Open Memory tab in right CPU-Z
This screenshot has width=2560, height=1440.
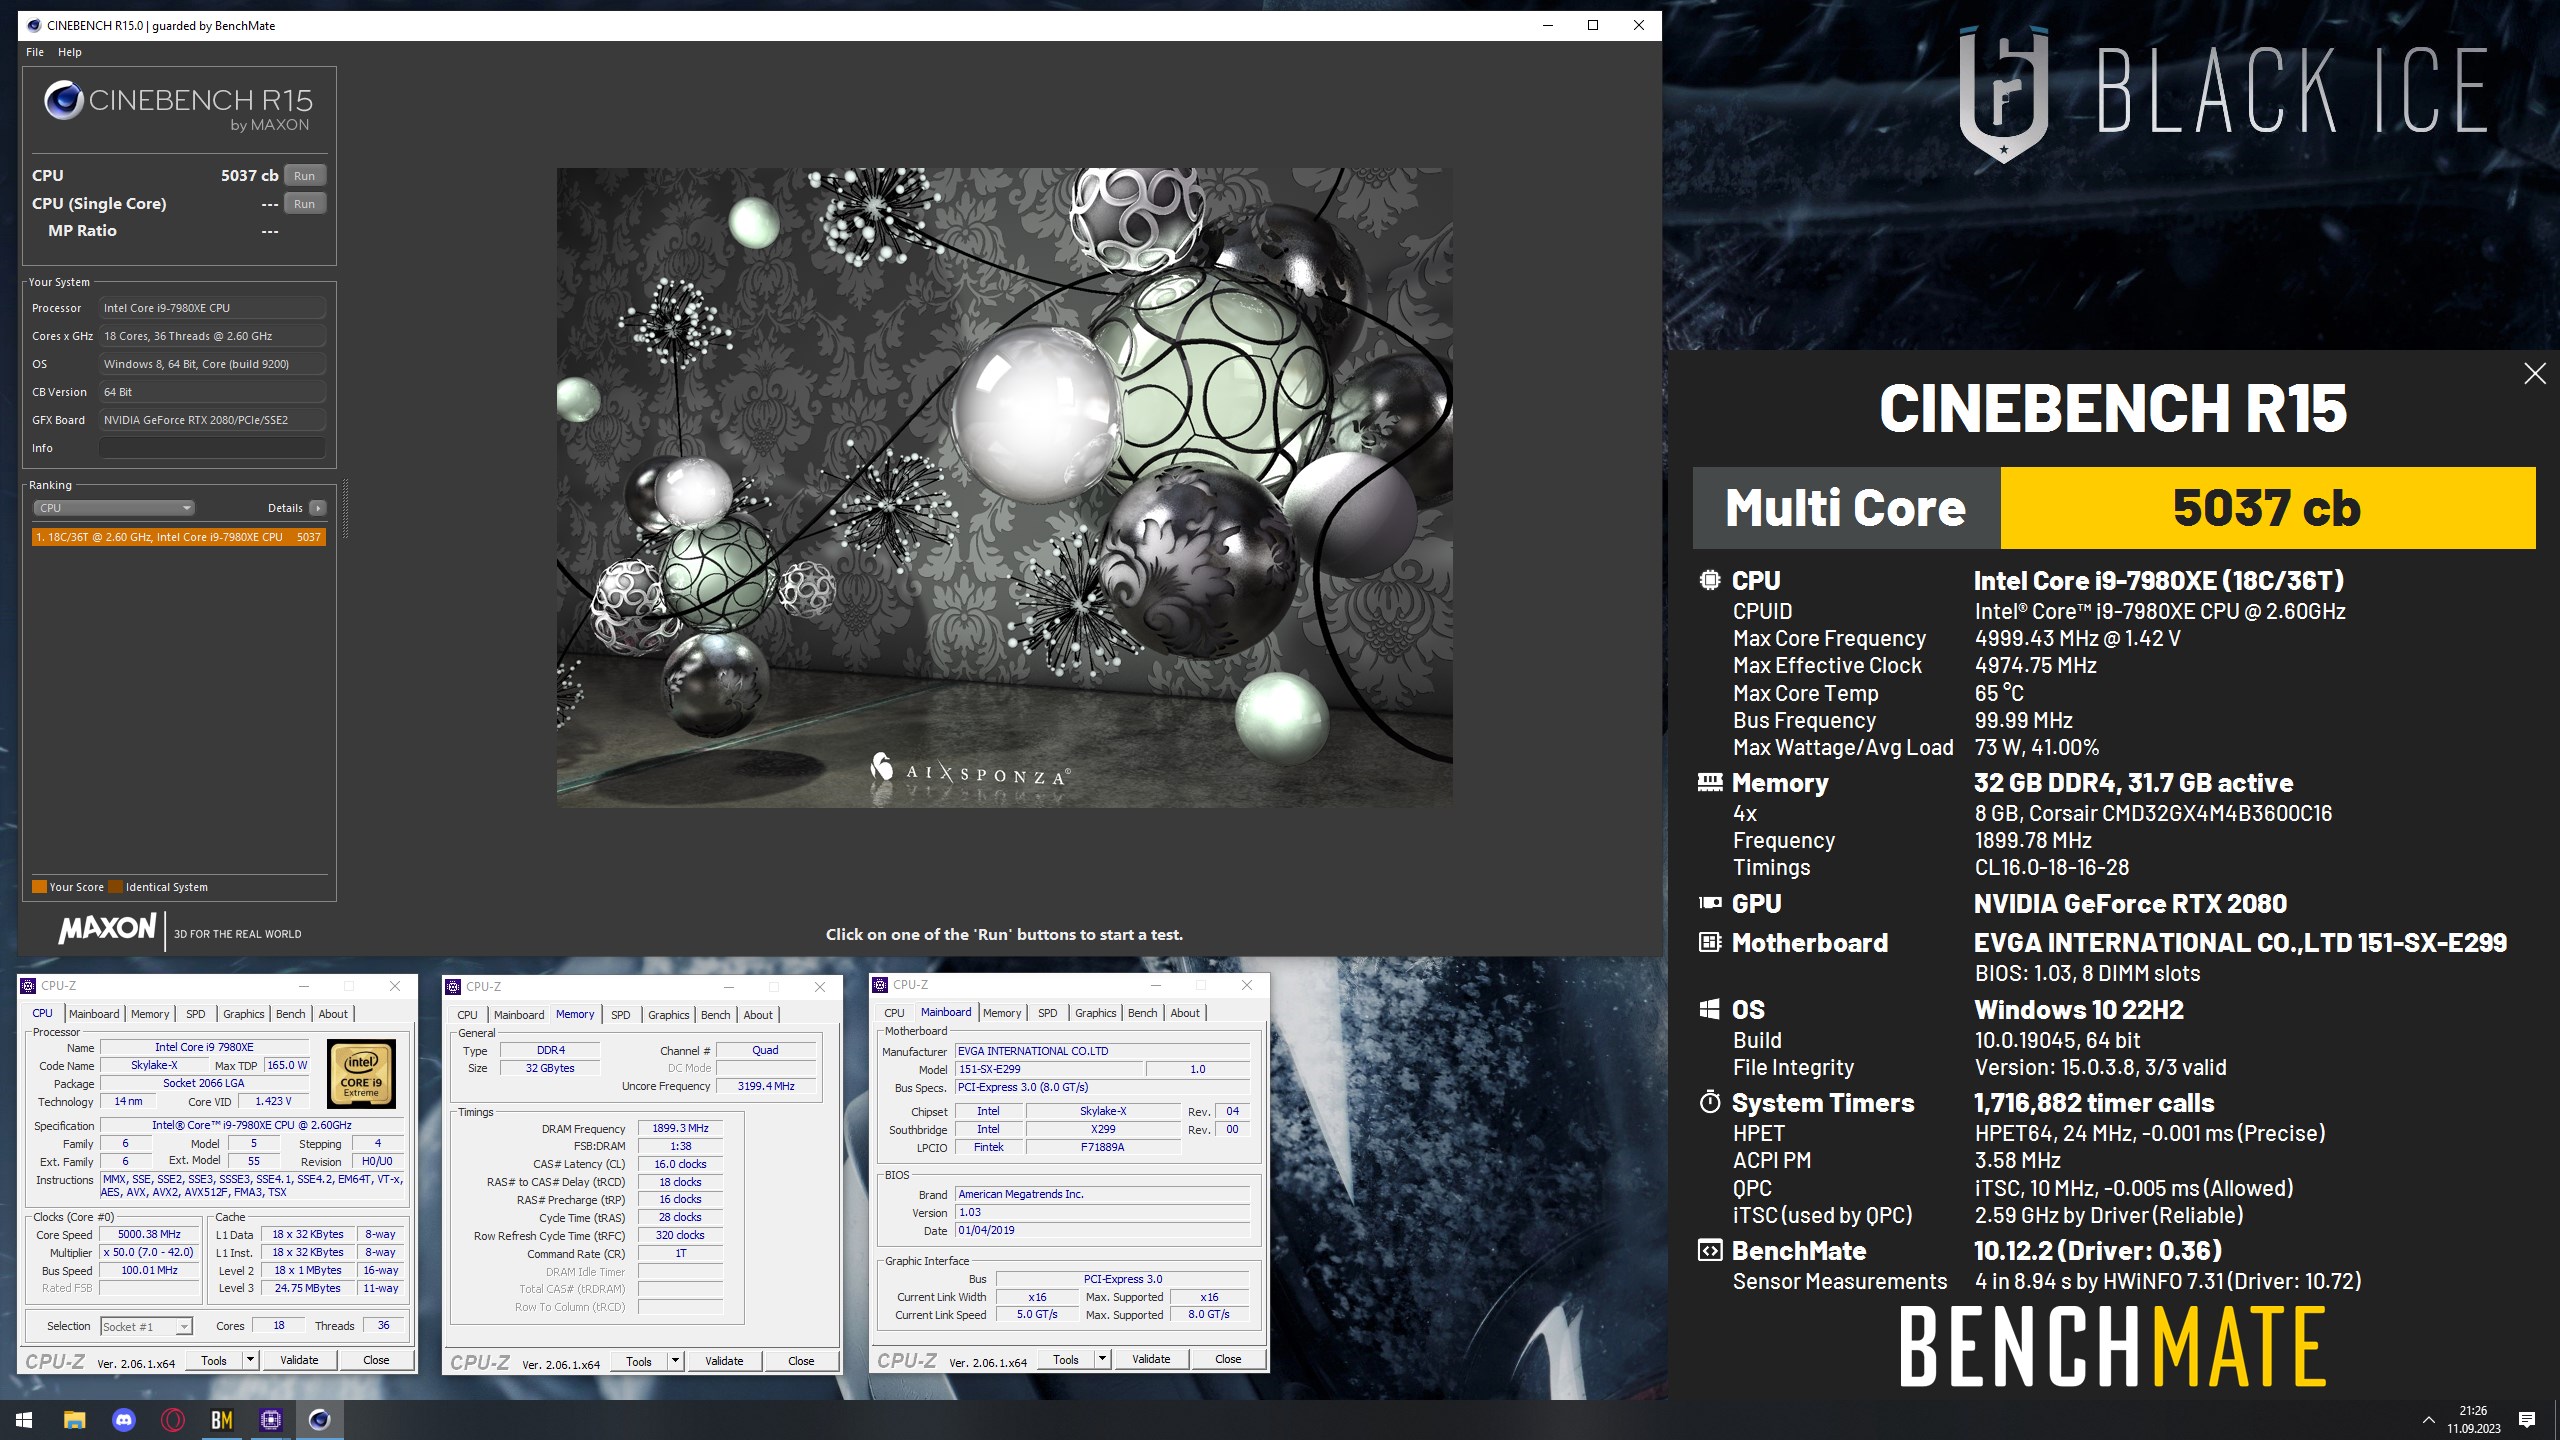coord(1002,1013)
